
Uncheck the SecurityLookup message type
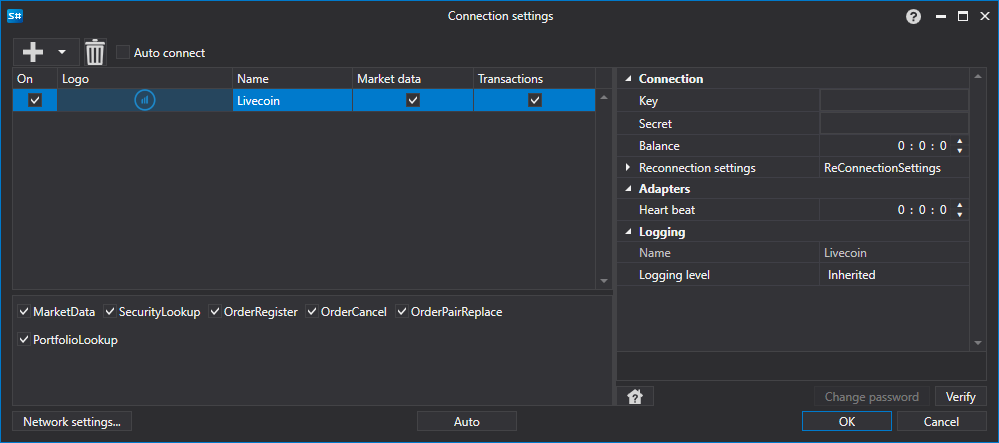[x=110, y=312]
